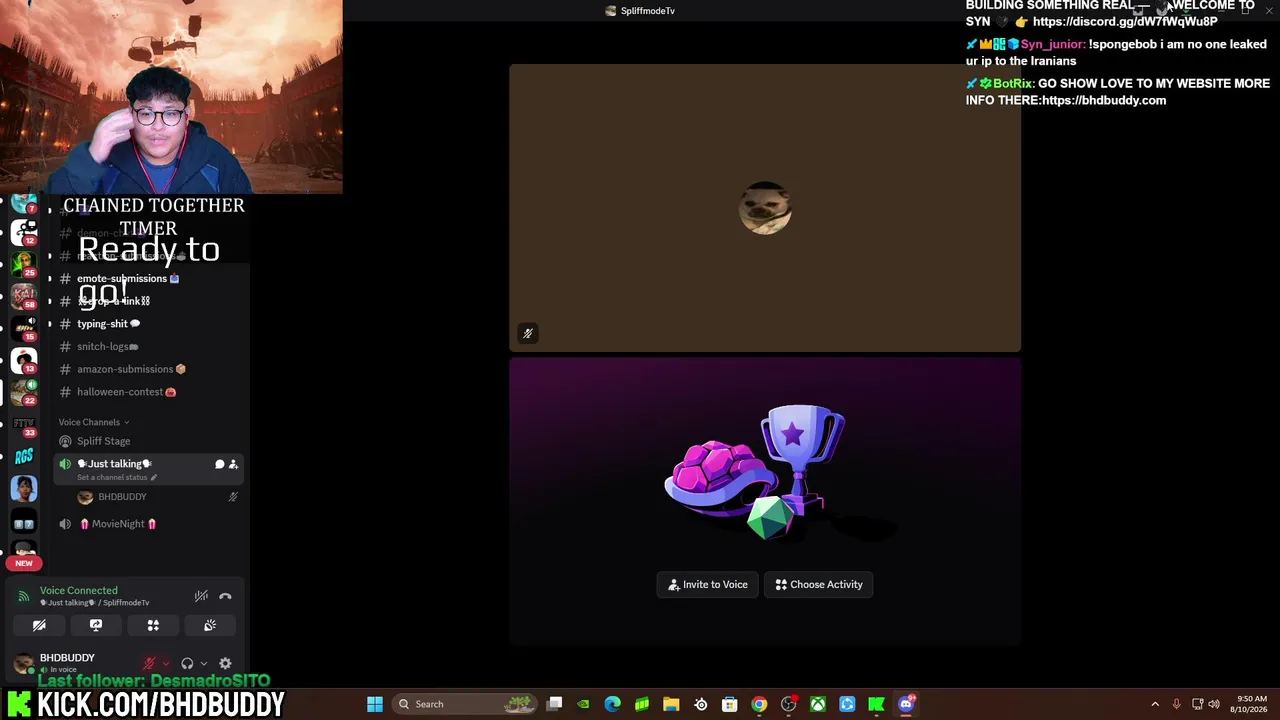Image resolution: width=1280 pixels, height=720 pixels.
Task: Click NEW unread servers indicator
Action: tap(24, 563)
